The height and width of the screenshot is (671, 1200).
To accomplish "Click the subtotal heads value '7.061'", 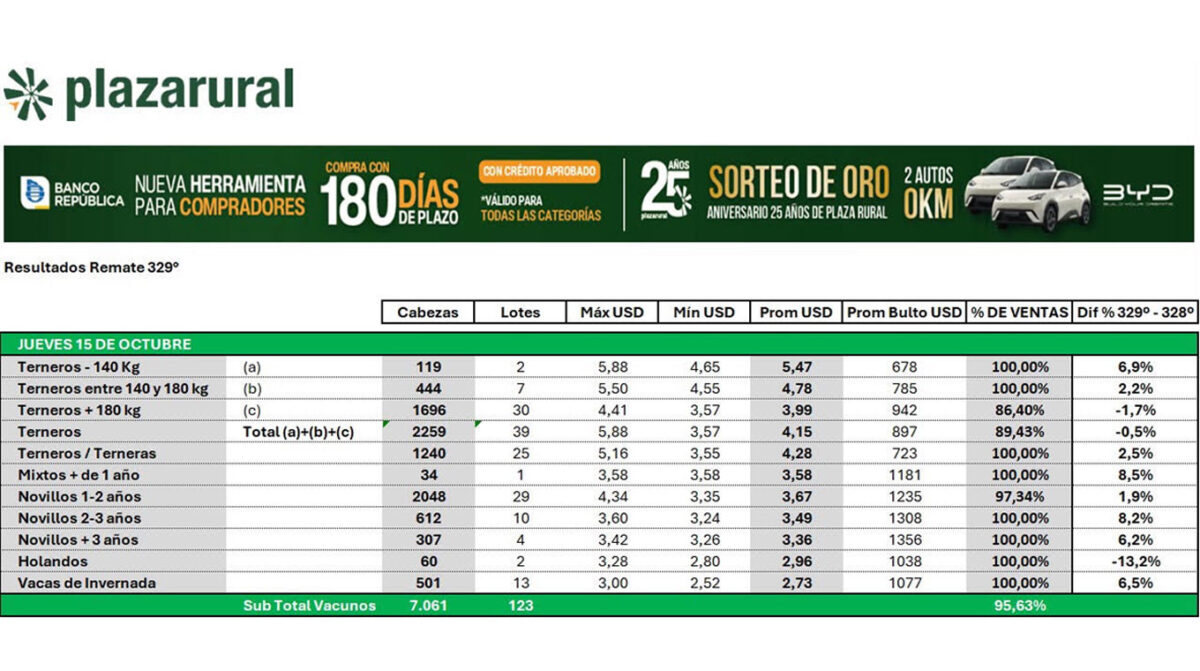I will 428,605.
